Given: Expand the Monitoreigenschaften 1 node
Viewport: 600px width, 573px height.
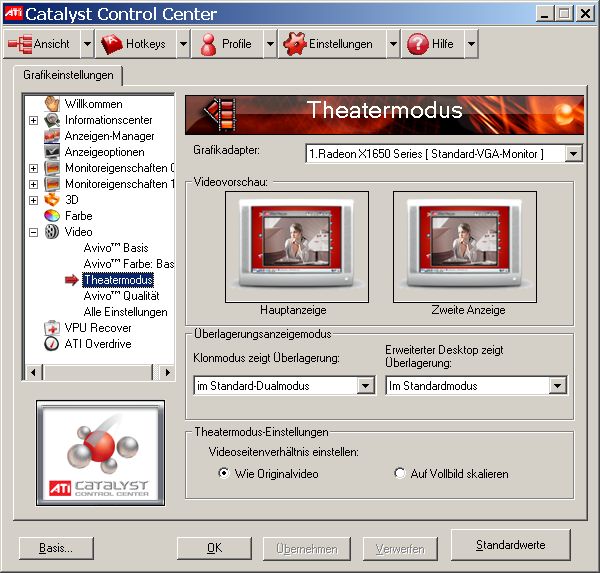Looking at the screenshot, I should coord(34,184).
